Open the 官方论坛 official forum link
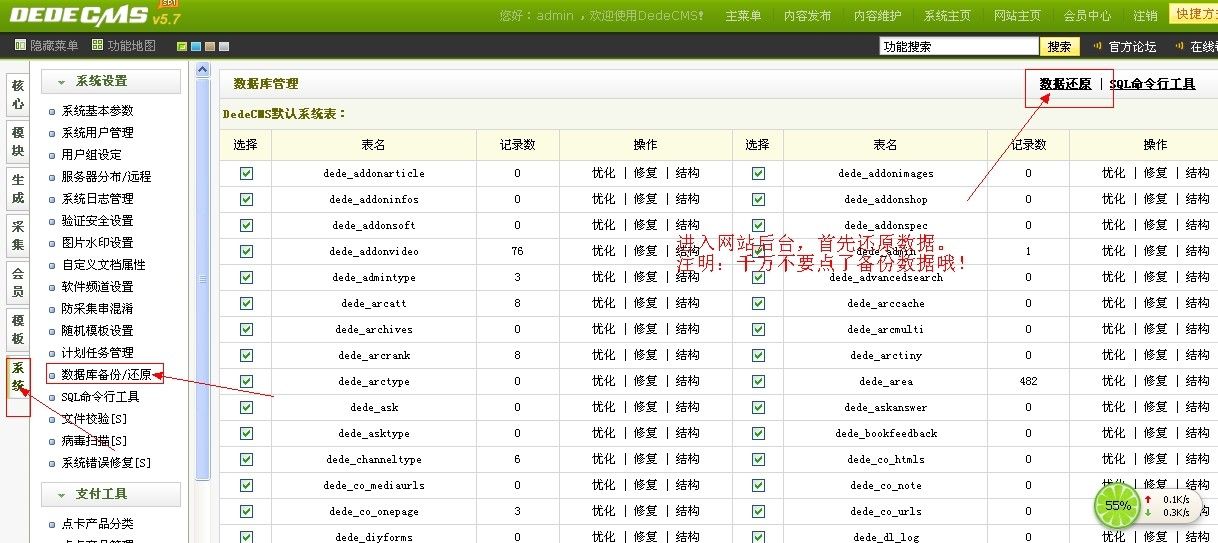This screenshot has width=1218, height=543. (x=1132, y=47)
